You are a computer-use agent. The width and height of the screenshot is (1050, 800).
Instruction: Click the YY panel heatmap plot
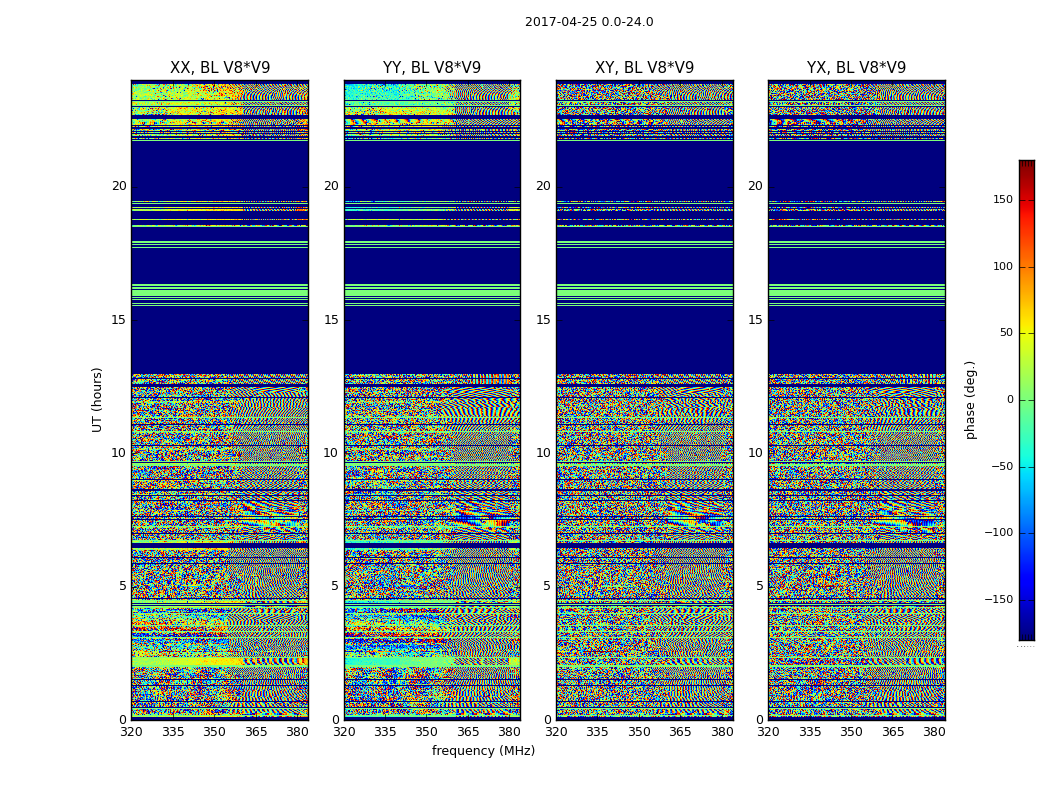432,400
